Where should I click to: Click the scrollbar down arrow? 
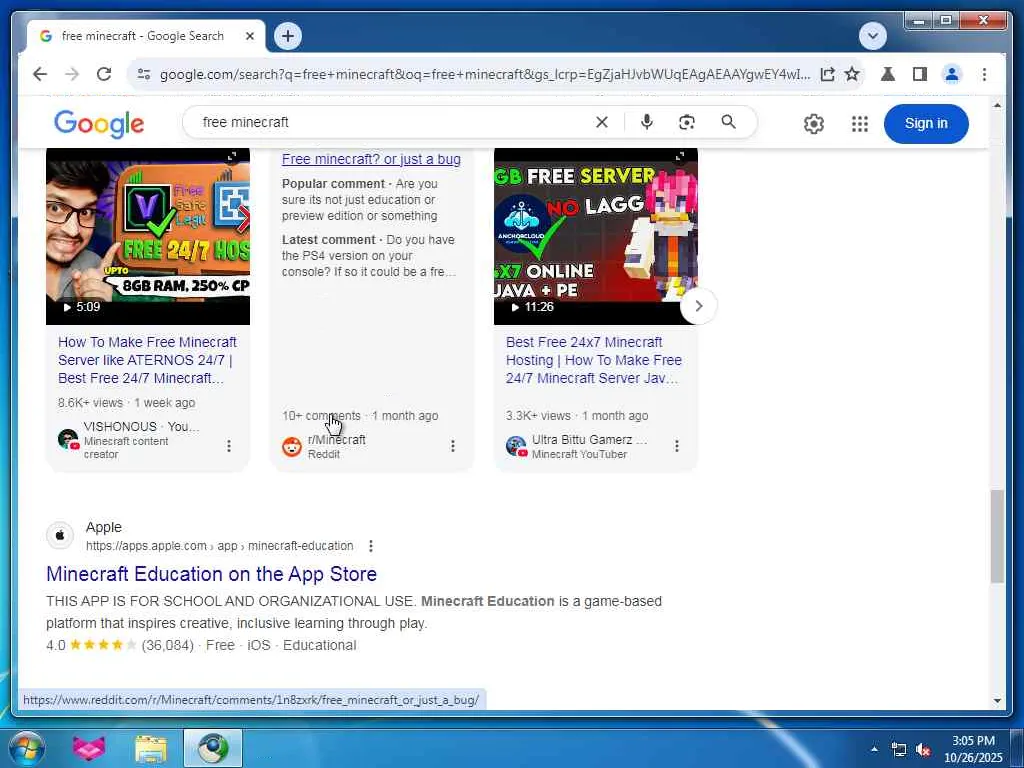(x=997, y=701)
